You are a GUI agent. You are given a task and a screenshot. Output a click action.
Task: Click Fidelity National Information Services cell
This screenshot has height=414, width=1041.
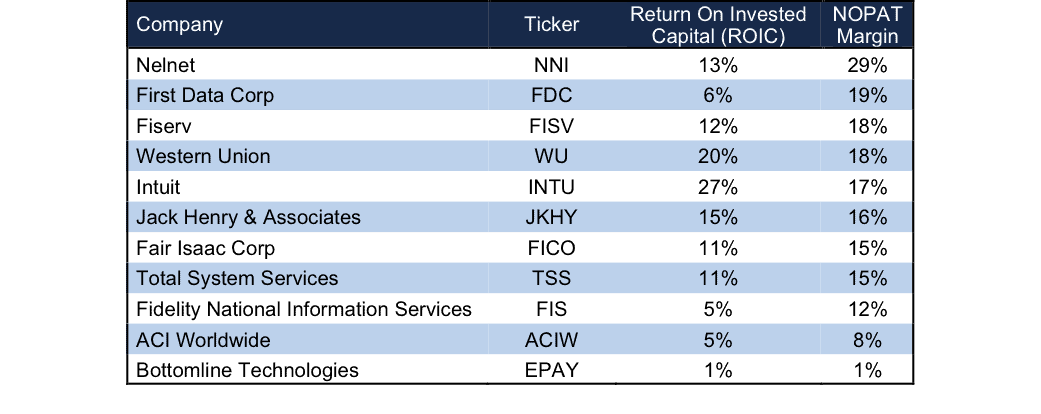(304, 309)
